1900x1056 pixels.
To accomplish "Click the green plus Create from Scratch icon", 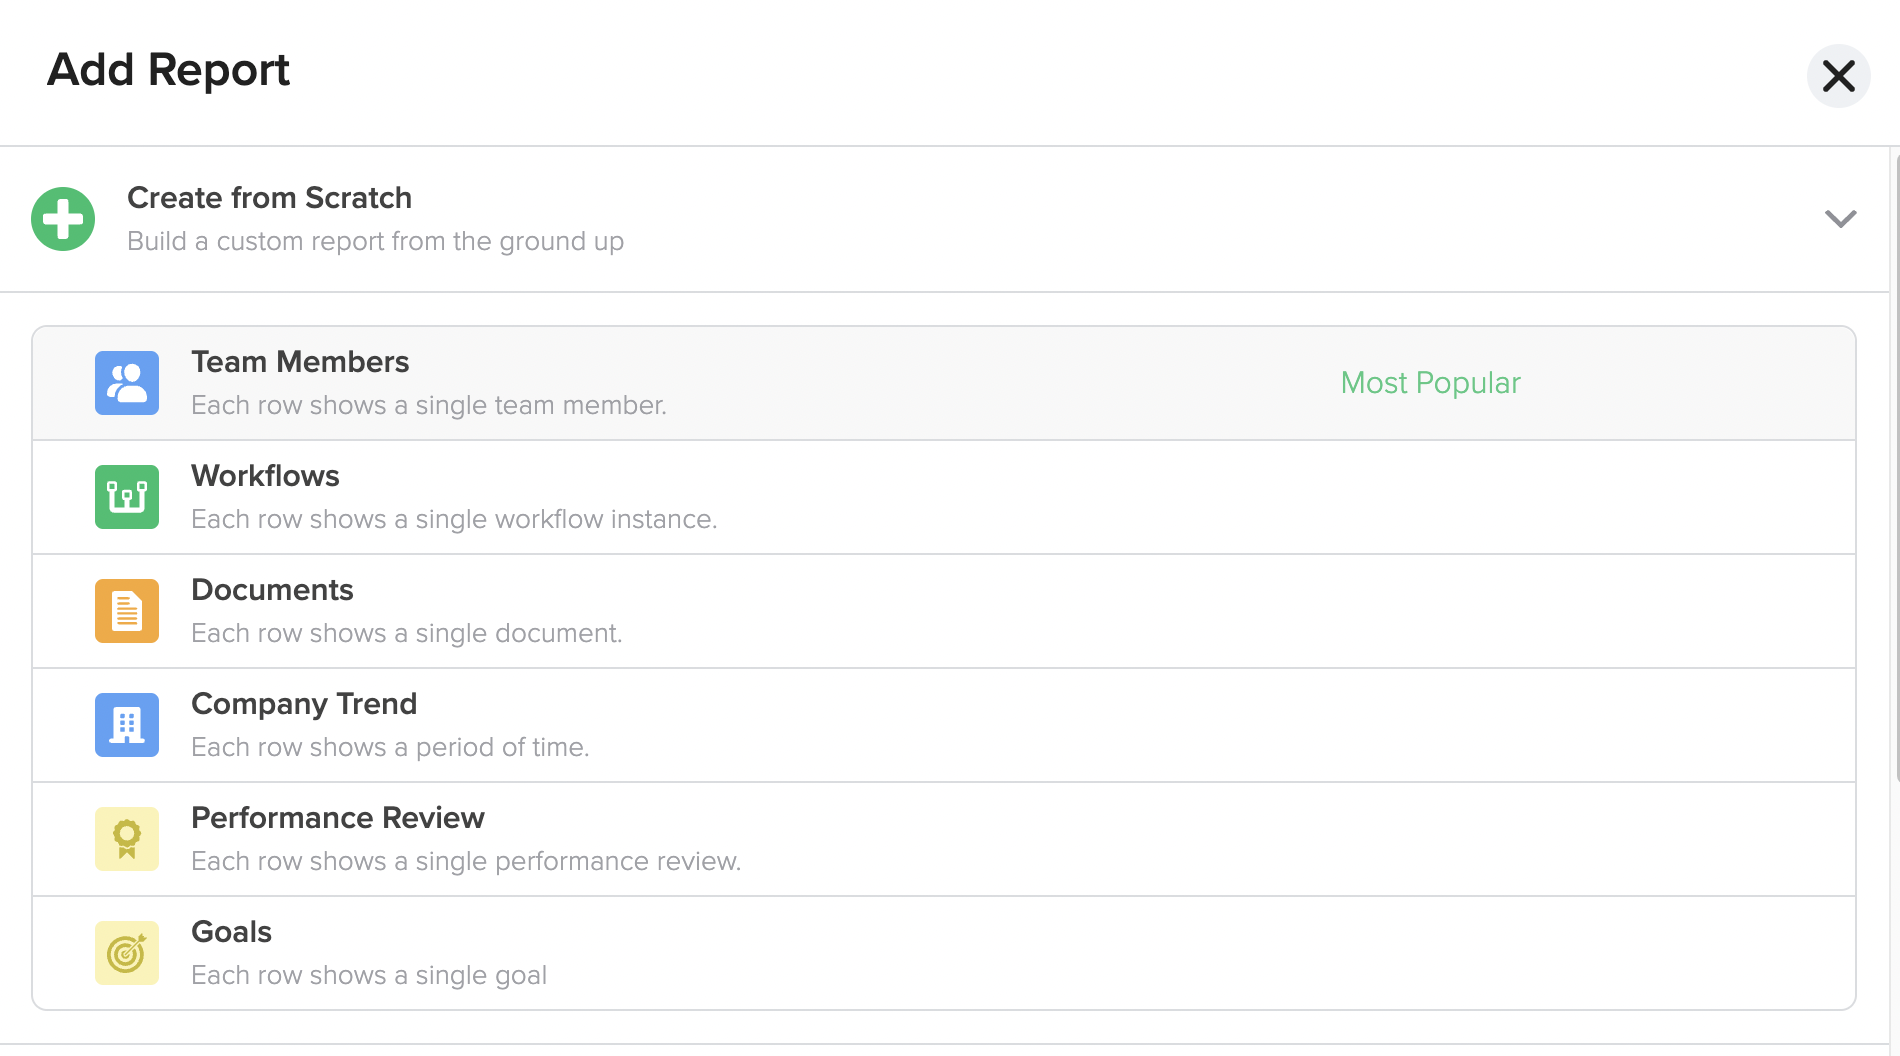I will click(x=63, y=219).
